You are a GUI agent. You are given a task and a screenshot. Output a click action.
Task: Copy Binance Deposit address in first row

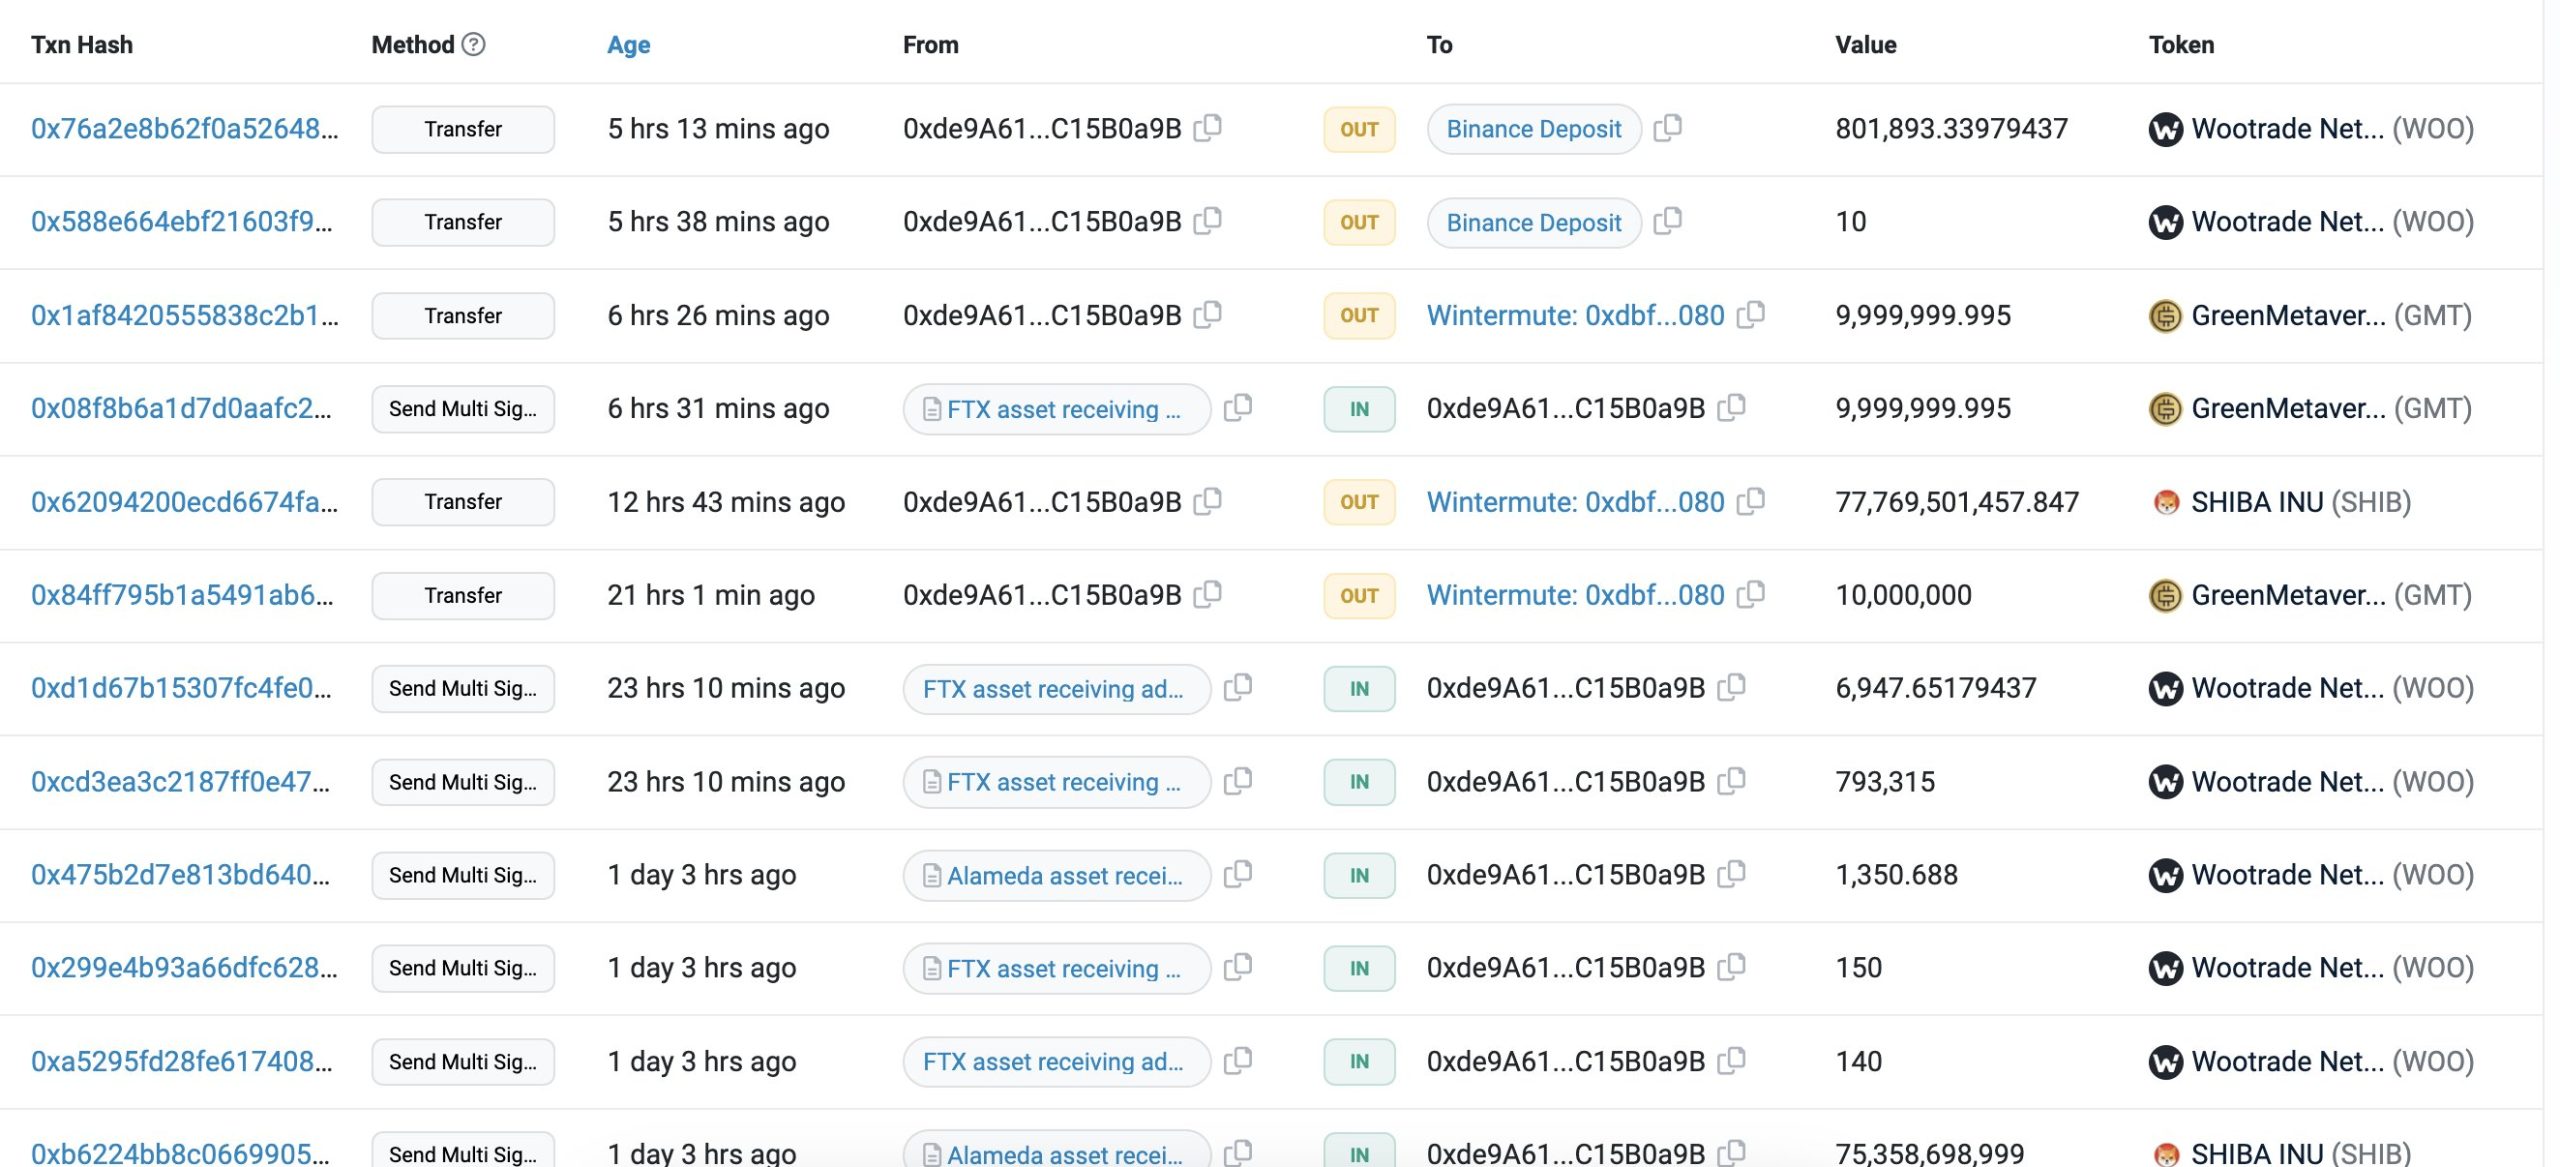tap(1667, 128)
